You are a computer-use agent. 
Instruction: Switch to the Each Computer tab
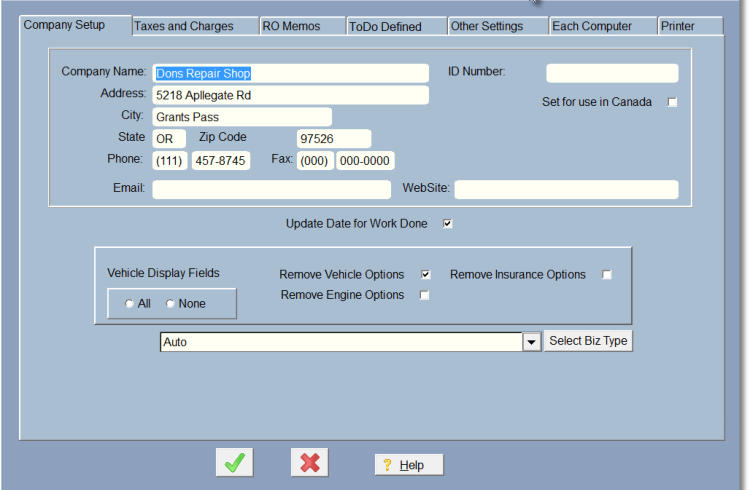tap(592, 26)
